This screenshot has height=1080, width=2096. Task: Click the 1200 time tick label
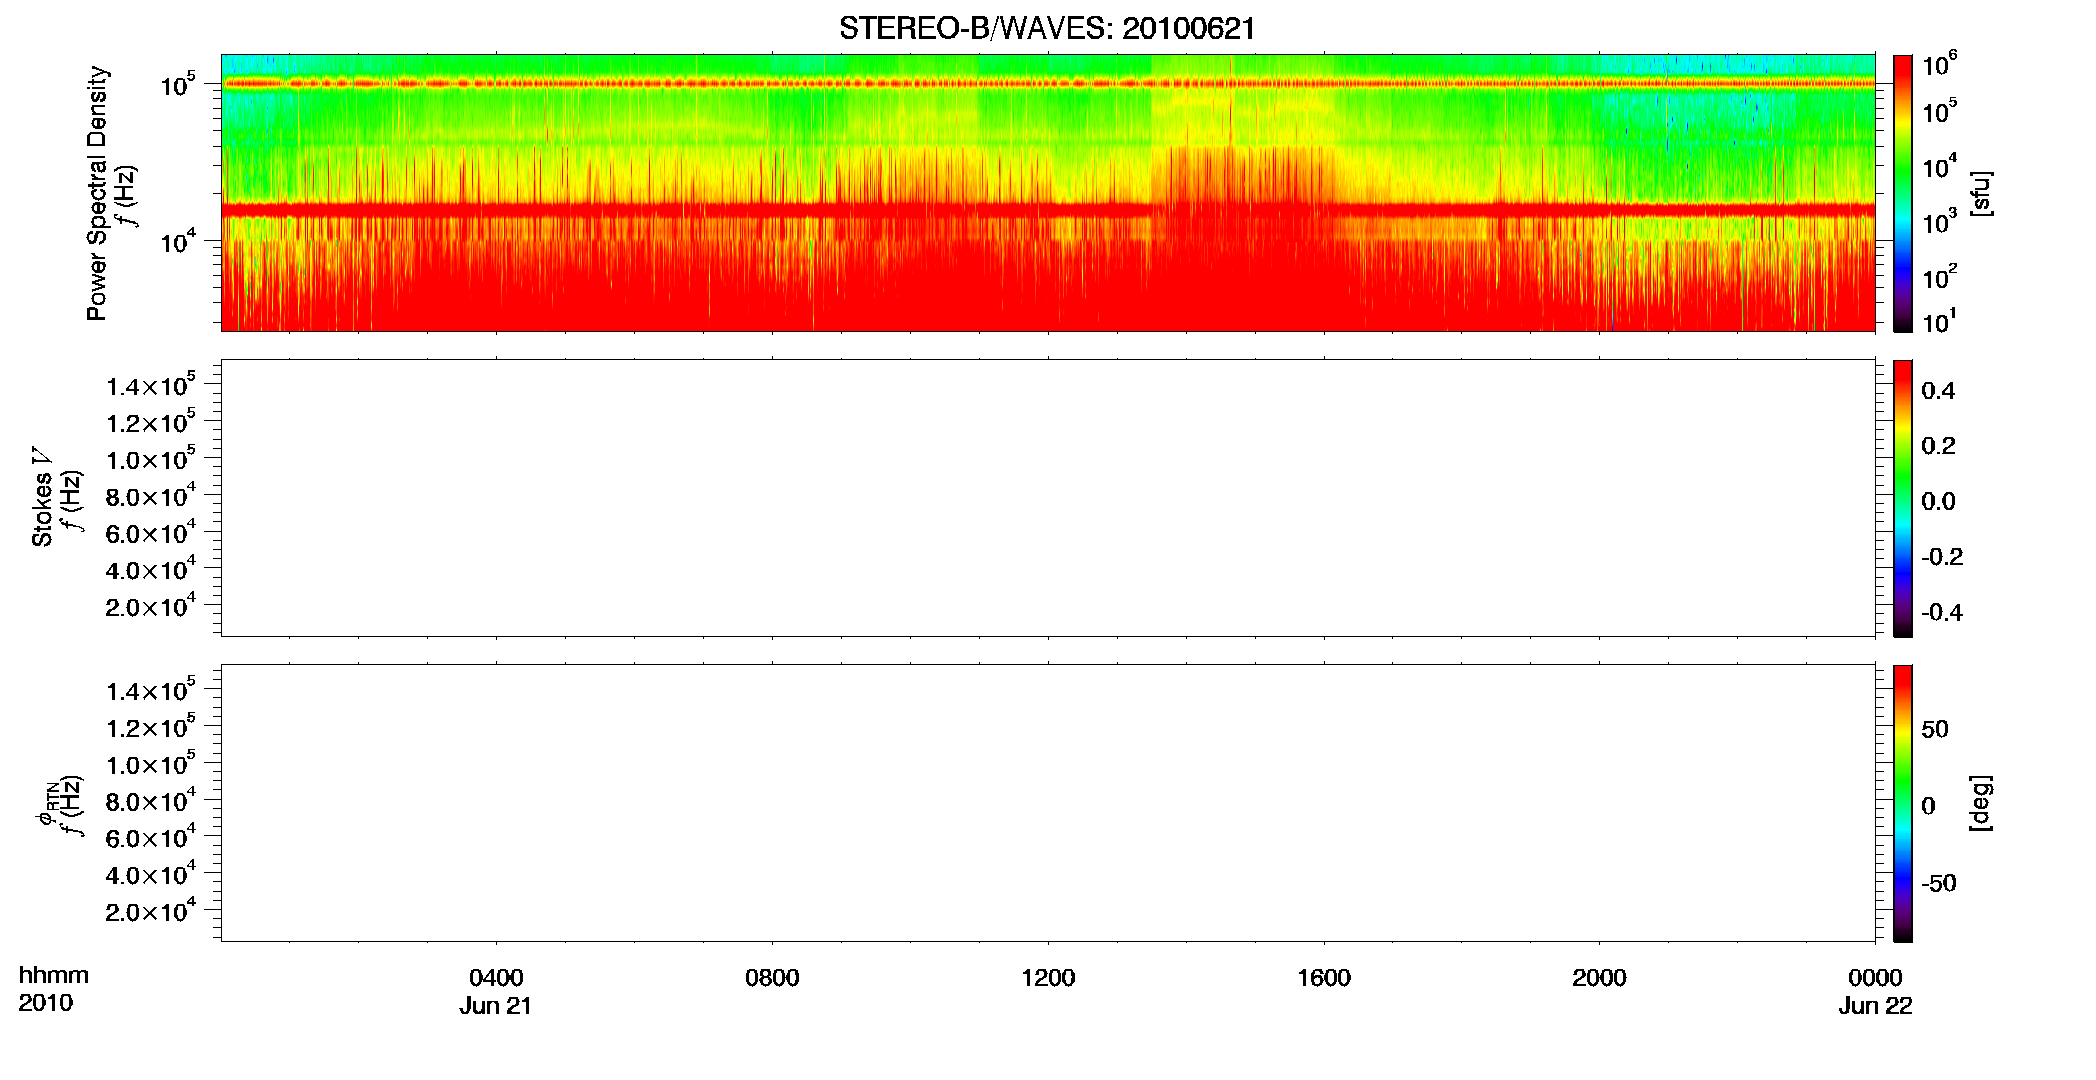coord(1048,977)
